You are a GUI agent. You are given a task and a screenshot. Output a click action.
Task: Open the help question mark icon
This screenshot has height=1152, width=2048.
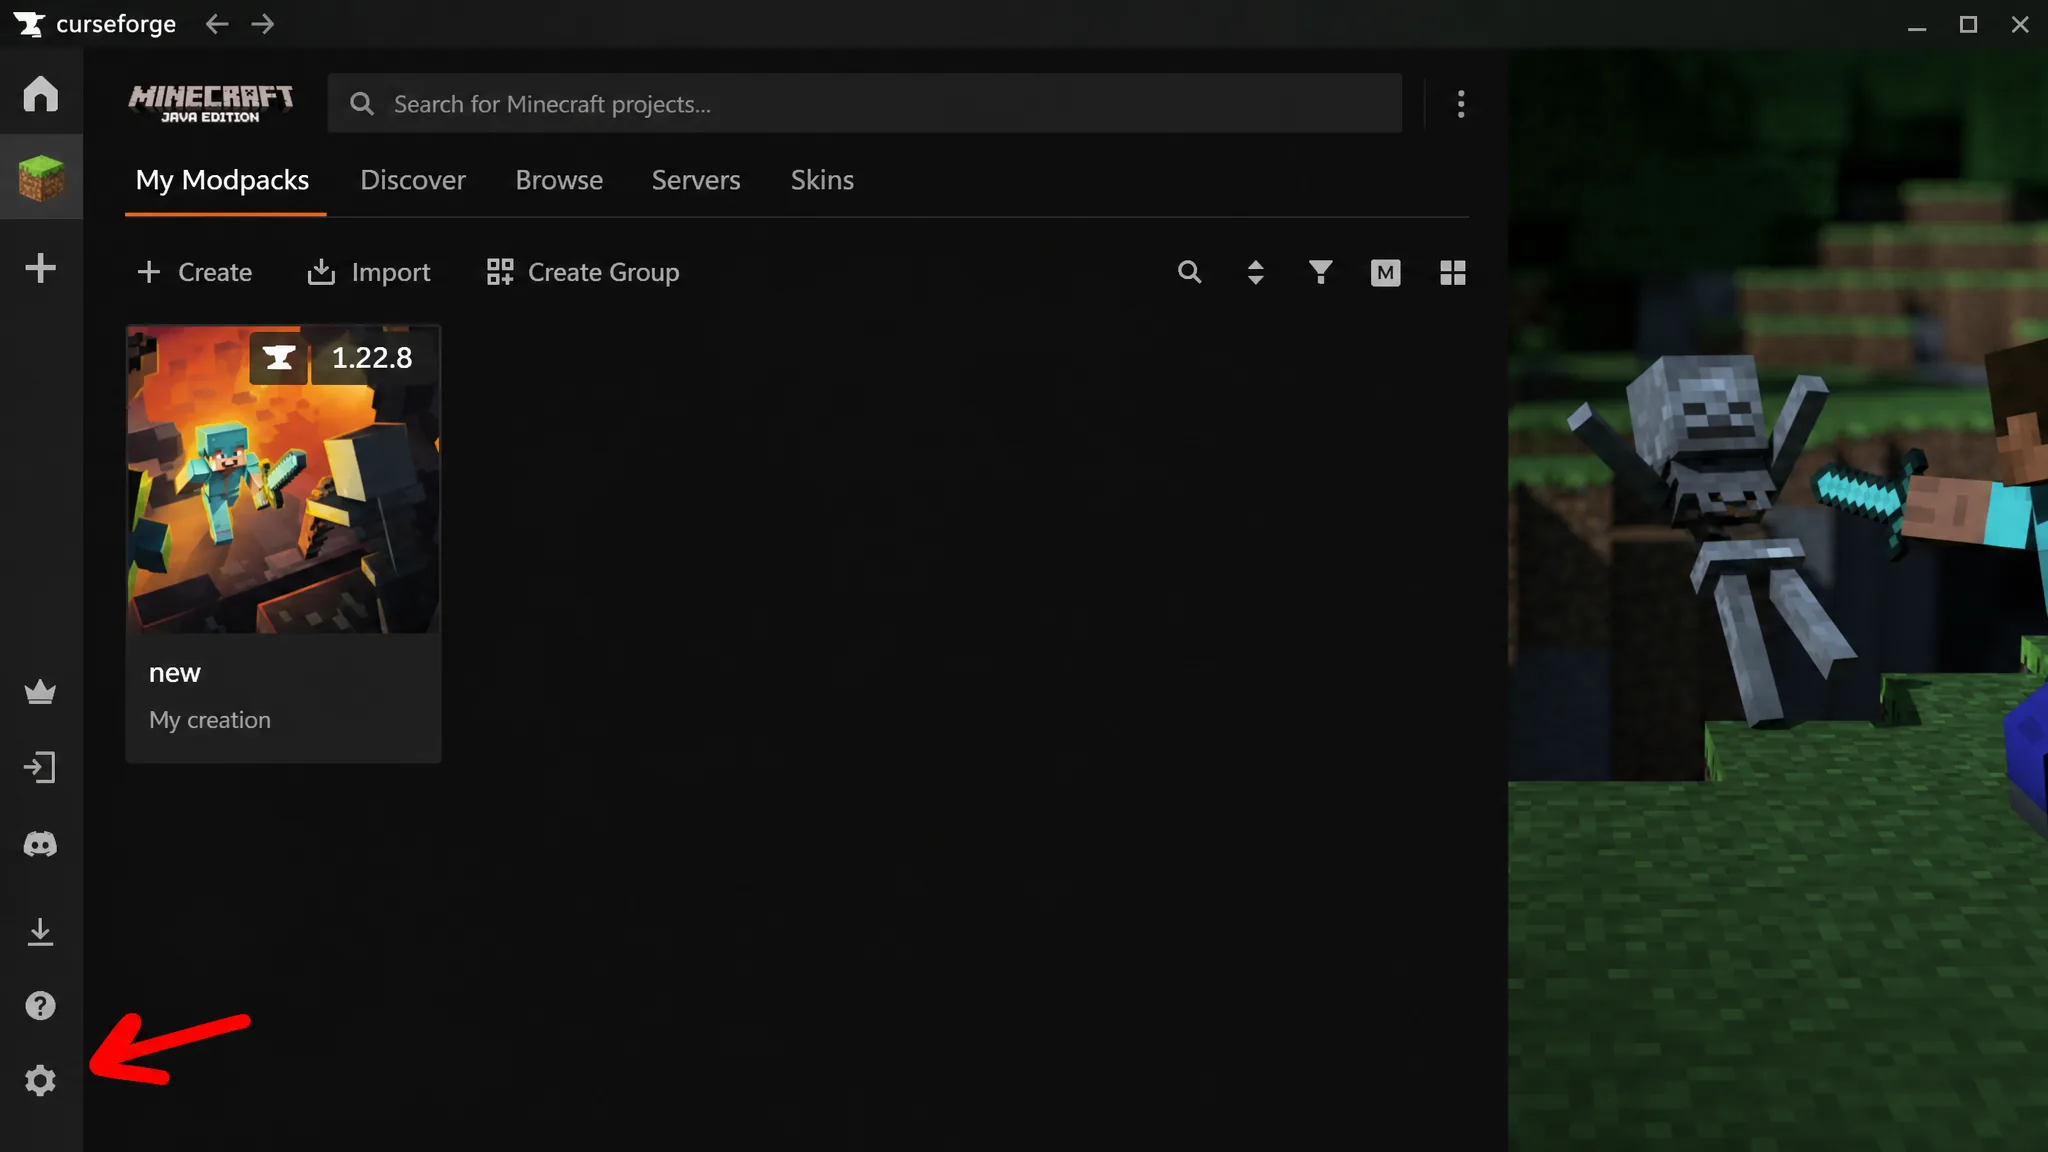point(40,1006)
